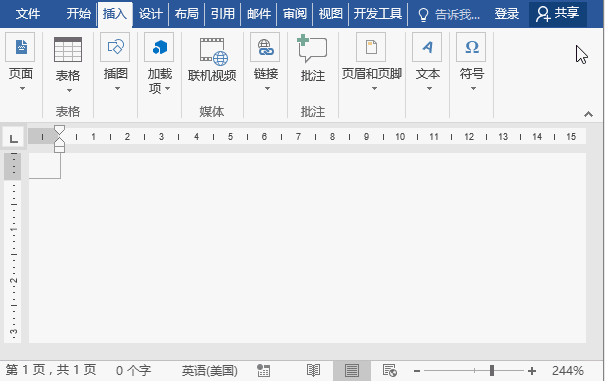Switch to the 引用 References tab

(223, 14)
